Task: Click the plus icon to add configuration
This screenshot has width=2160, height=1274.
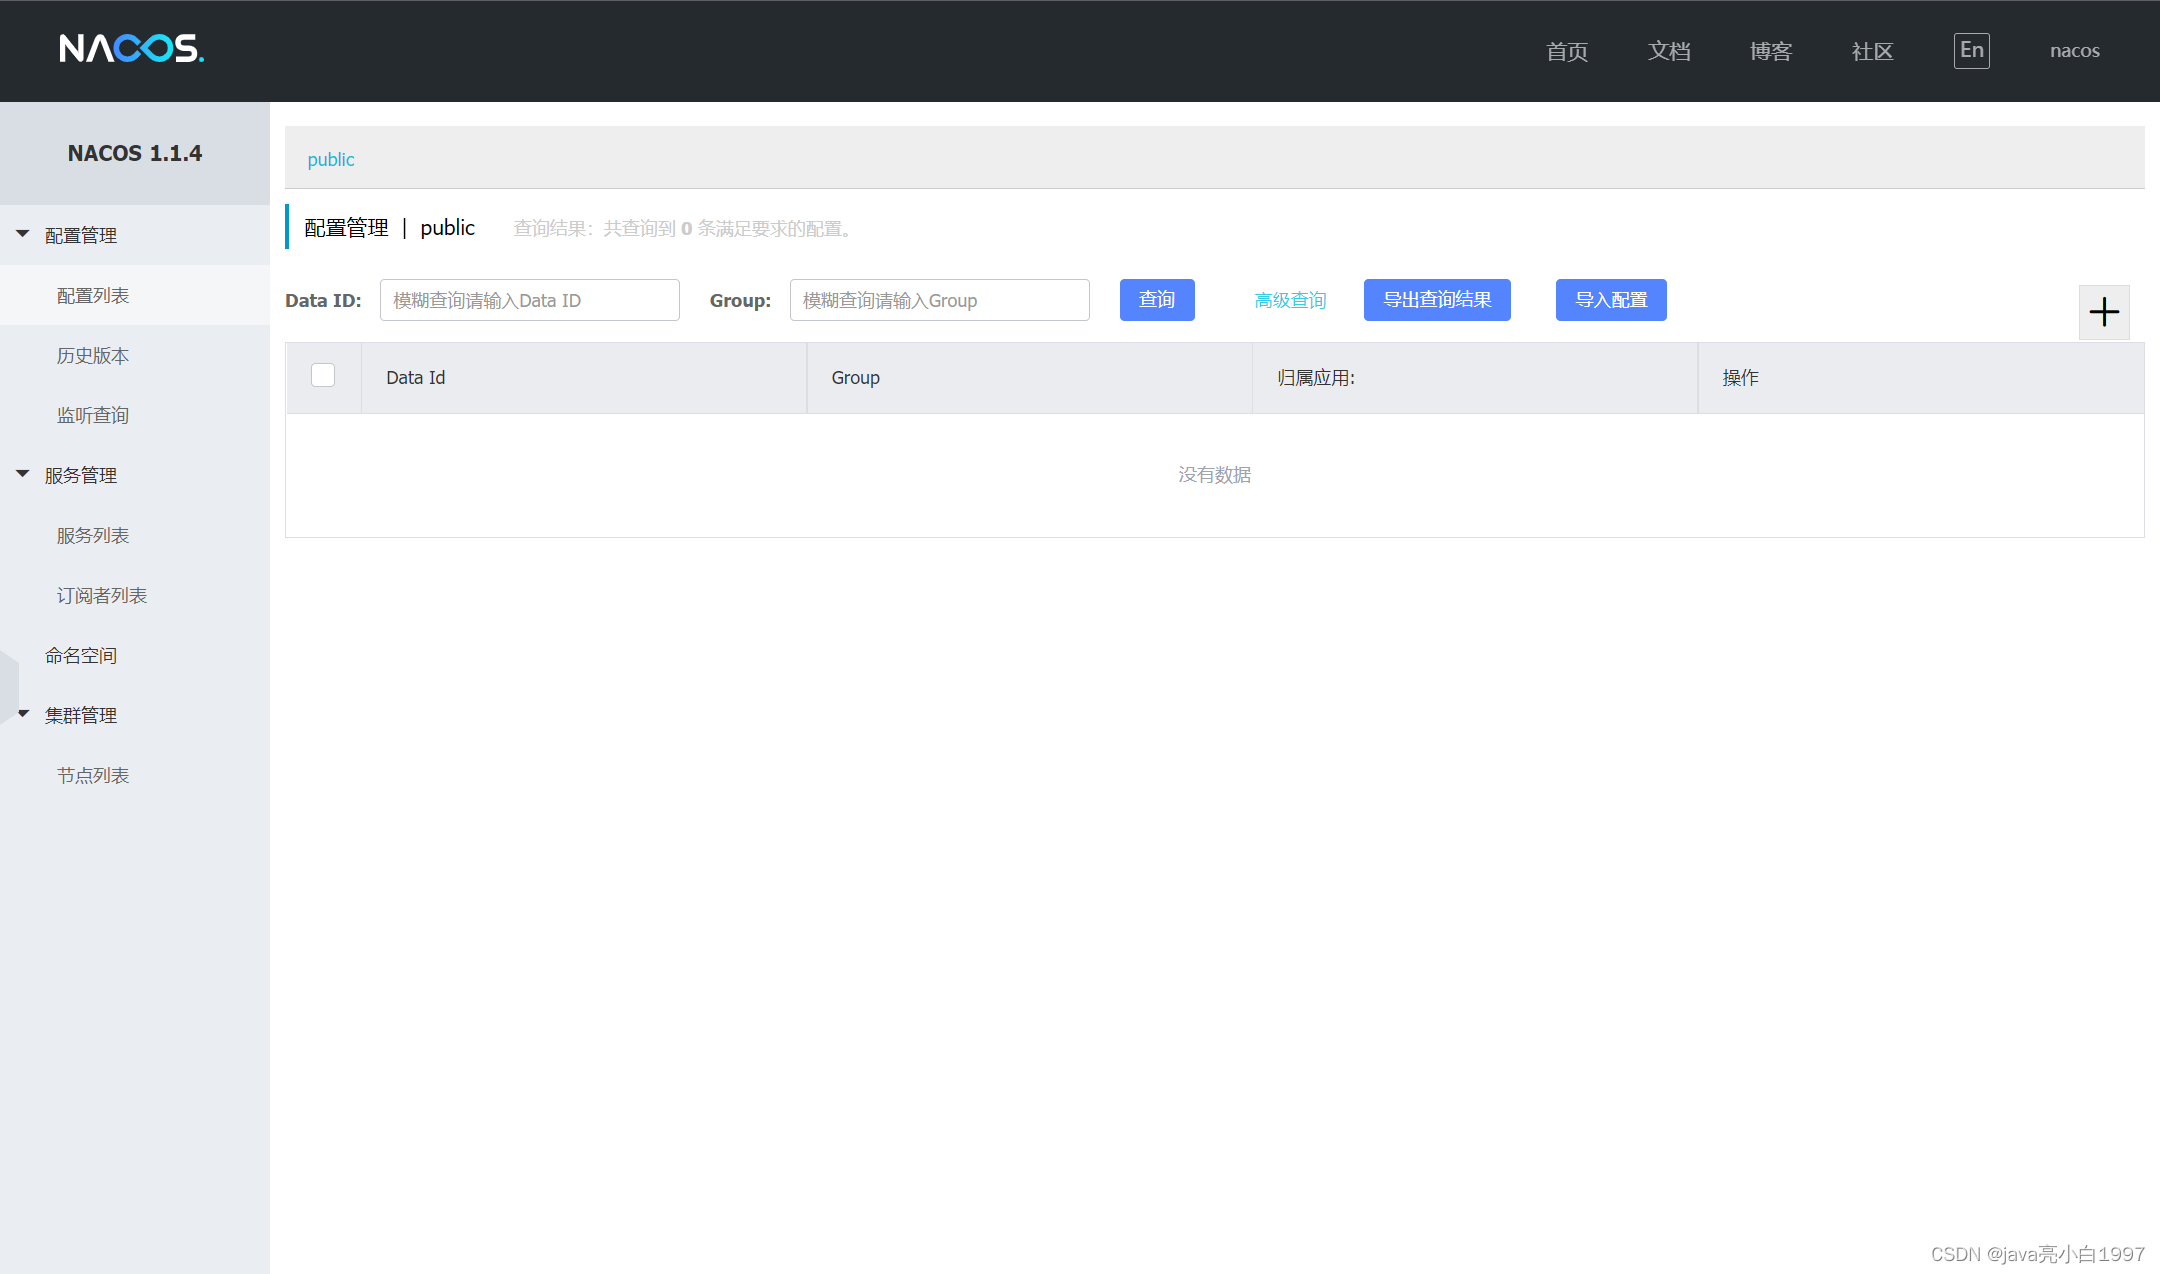Action: point(2103,312)
